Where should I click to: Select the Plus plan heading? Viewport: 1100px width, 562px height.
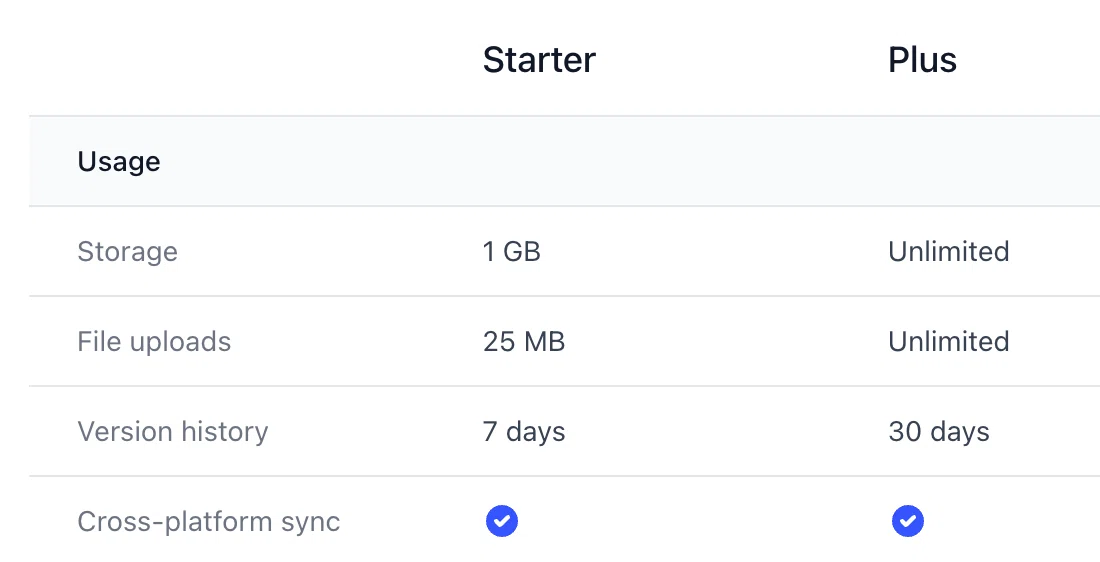[x=923, y=60]
